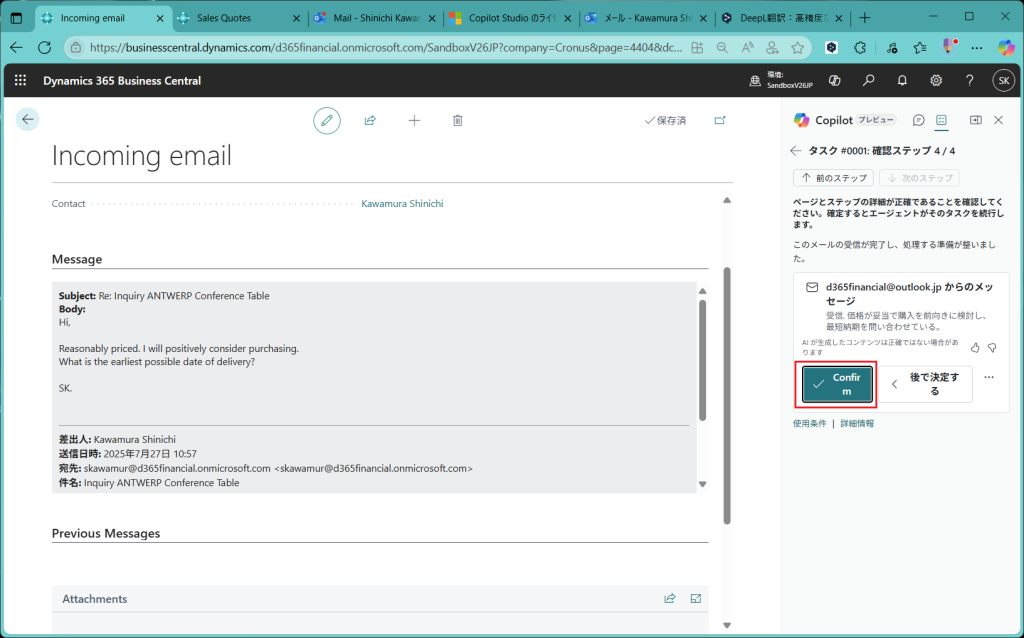The height and width of the screenshot is (638, 1024).
Task: Share the Incoming email page
Action: (370, 121)
